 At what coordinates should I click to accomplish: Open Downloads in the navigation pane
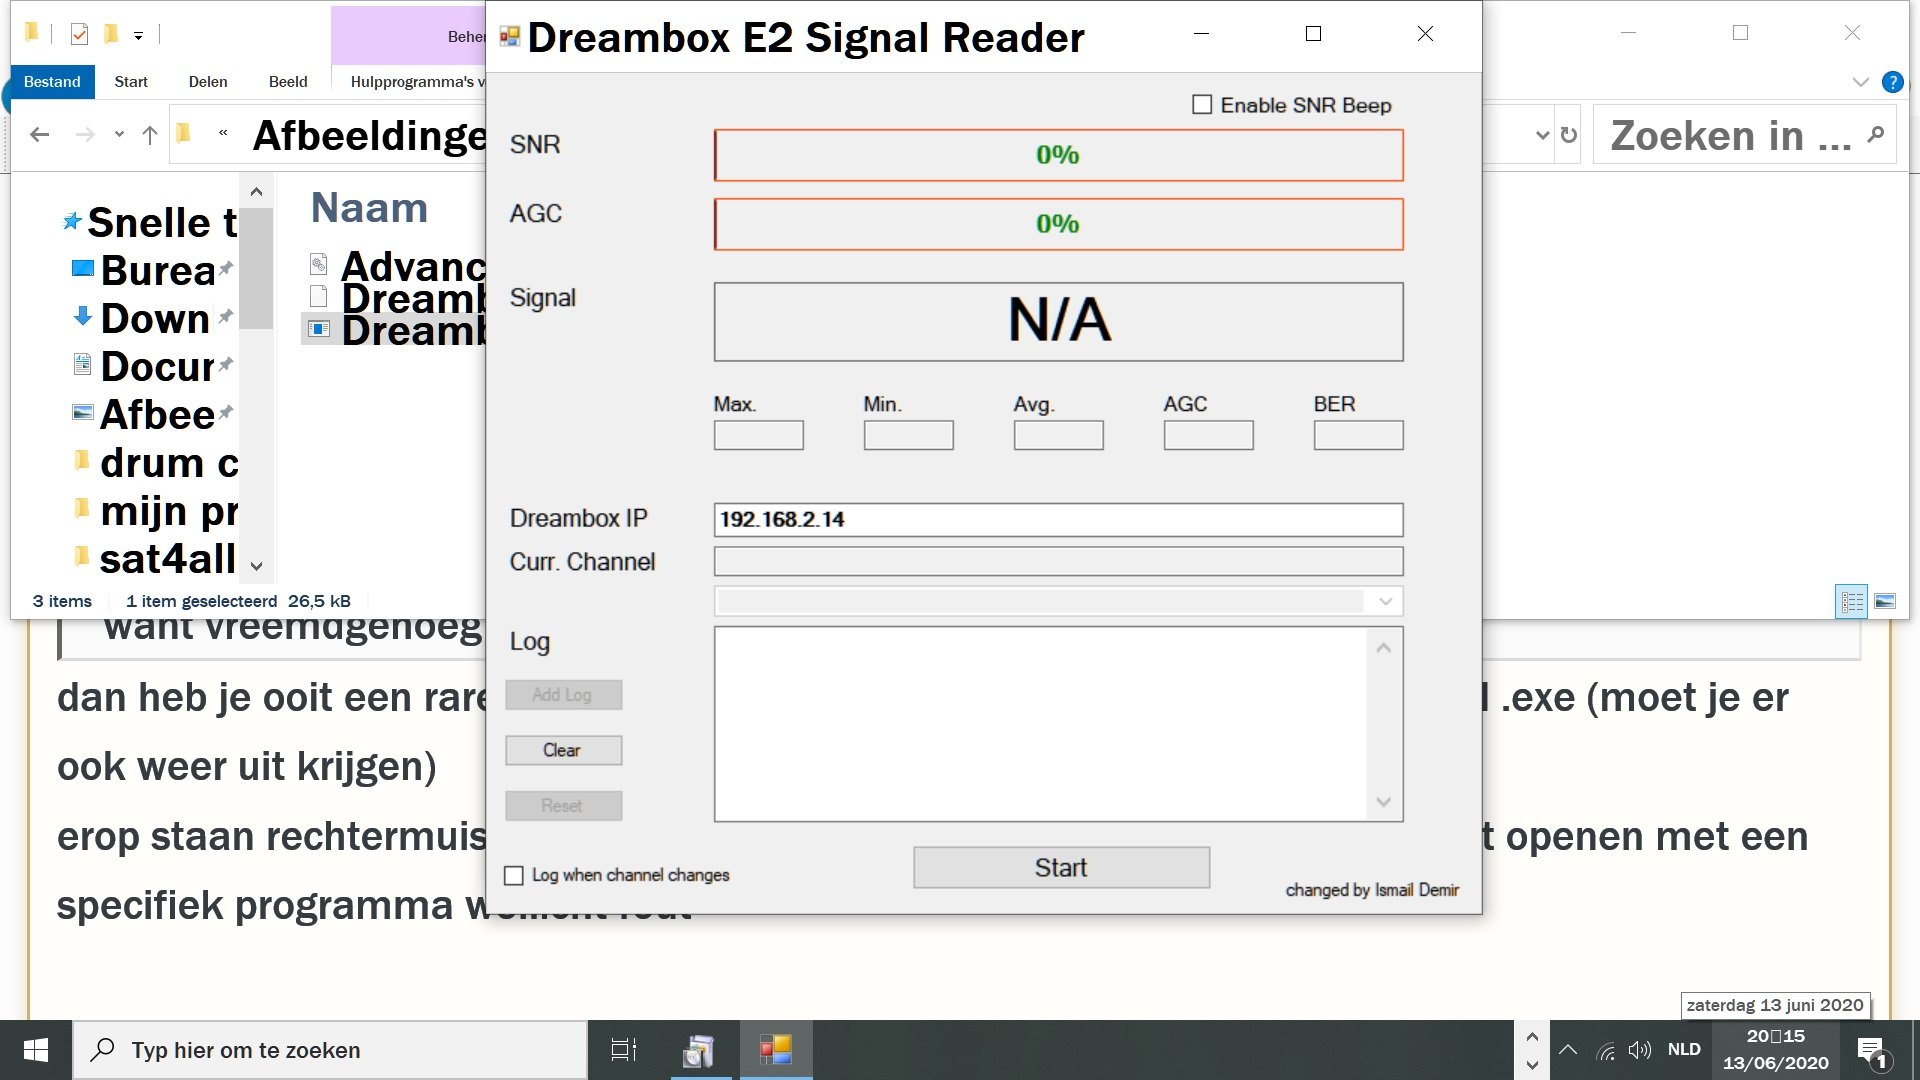click(155, 318)
